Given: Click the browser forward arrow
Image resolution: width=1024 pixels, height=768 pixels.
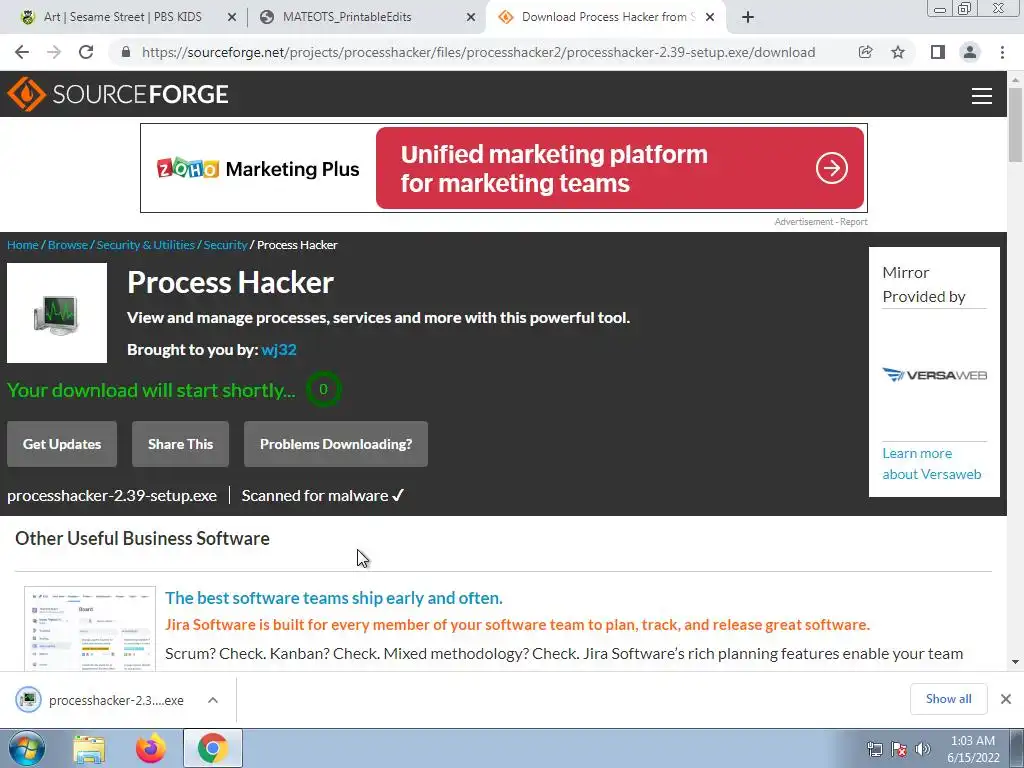Looking at the screenshot, I should 54,52.
